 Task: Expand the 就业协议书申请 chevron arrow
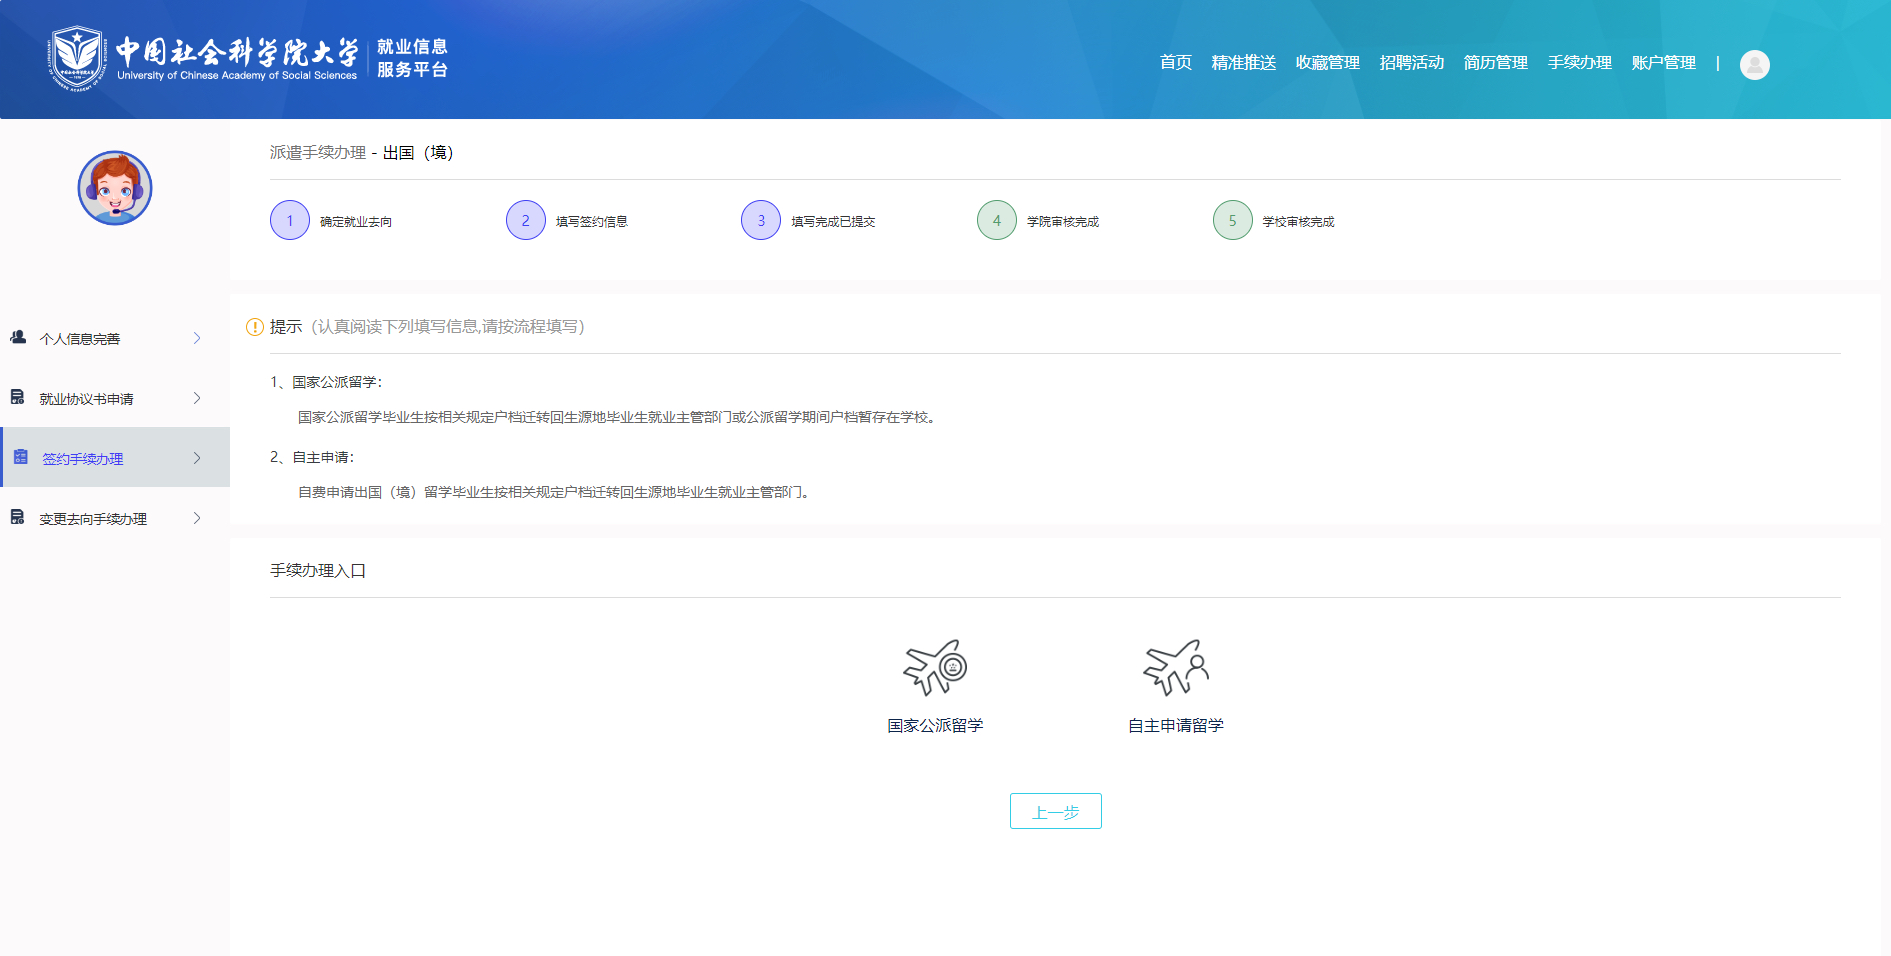tap(197, 398)
